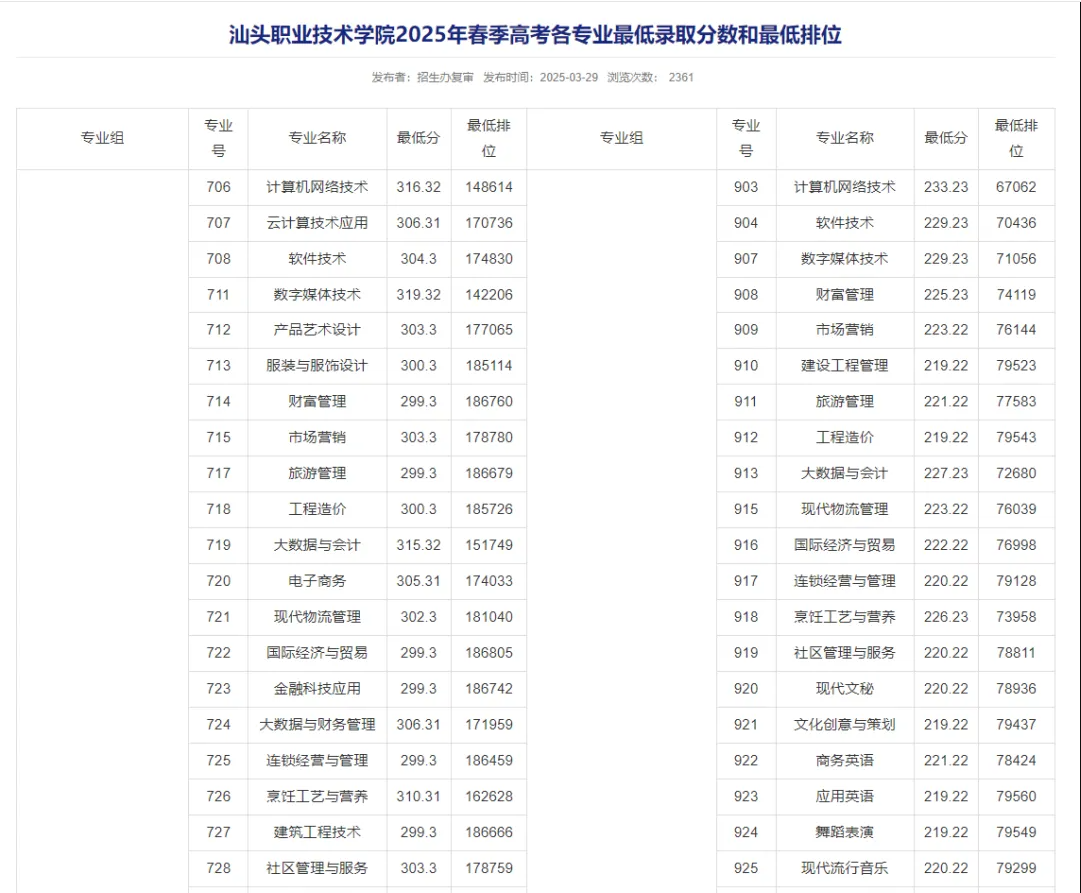This screenshot has width=1081, height=893.
Task: Select the score 319.32 for 数字媒体技术
Action: pyautogui.click(x=418, y=295)
